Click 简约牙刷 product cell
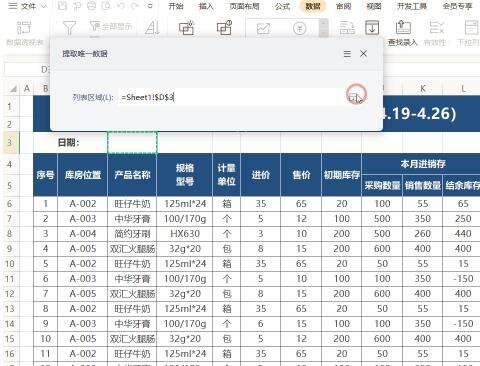Screen dimensions: 480x366 click(x=132, y=234)
